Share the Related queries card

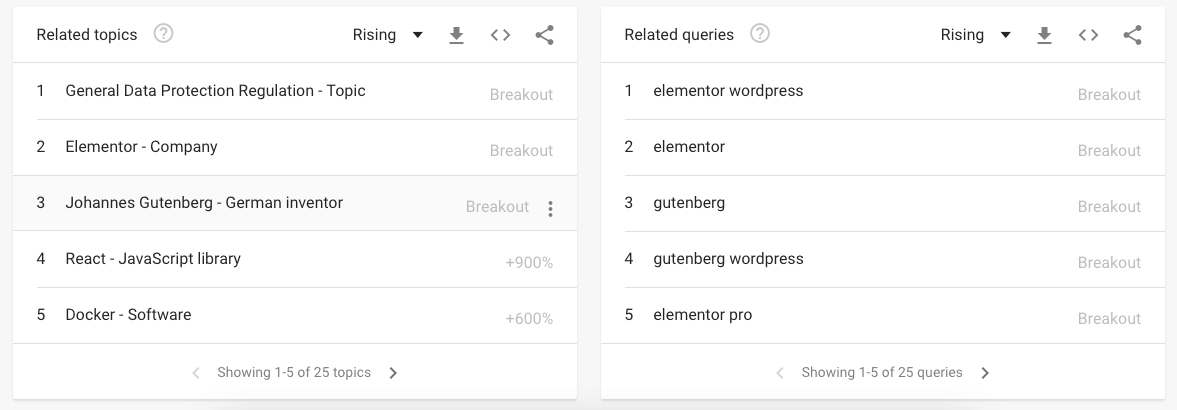click(x=1132, y=35)
